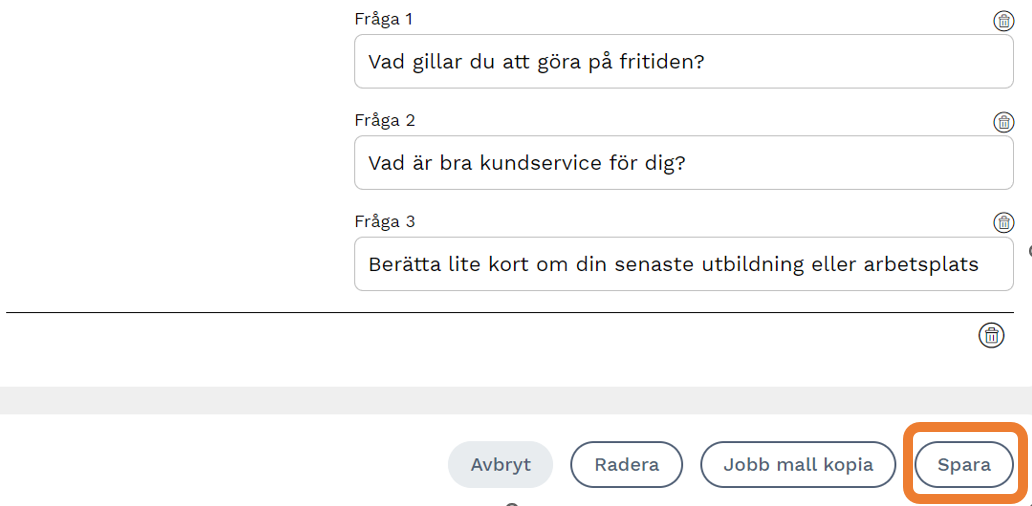Click the "Fråga 1" label
The image size is (1032, 506).
point(384,19)
